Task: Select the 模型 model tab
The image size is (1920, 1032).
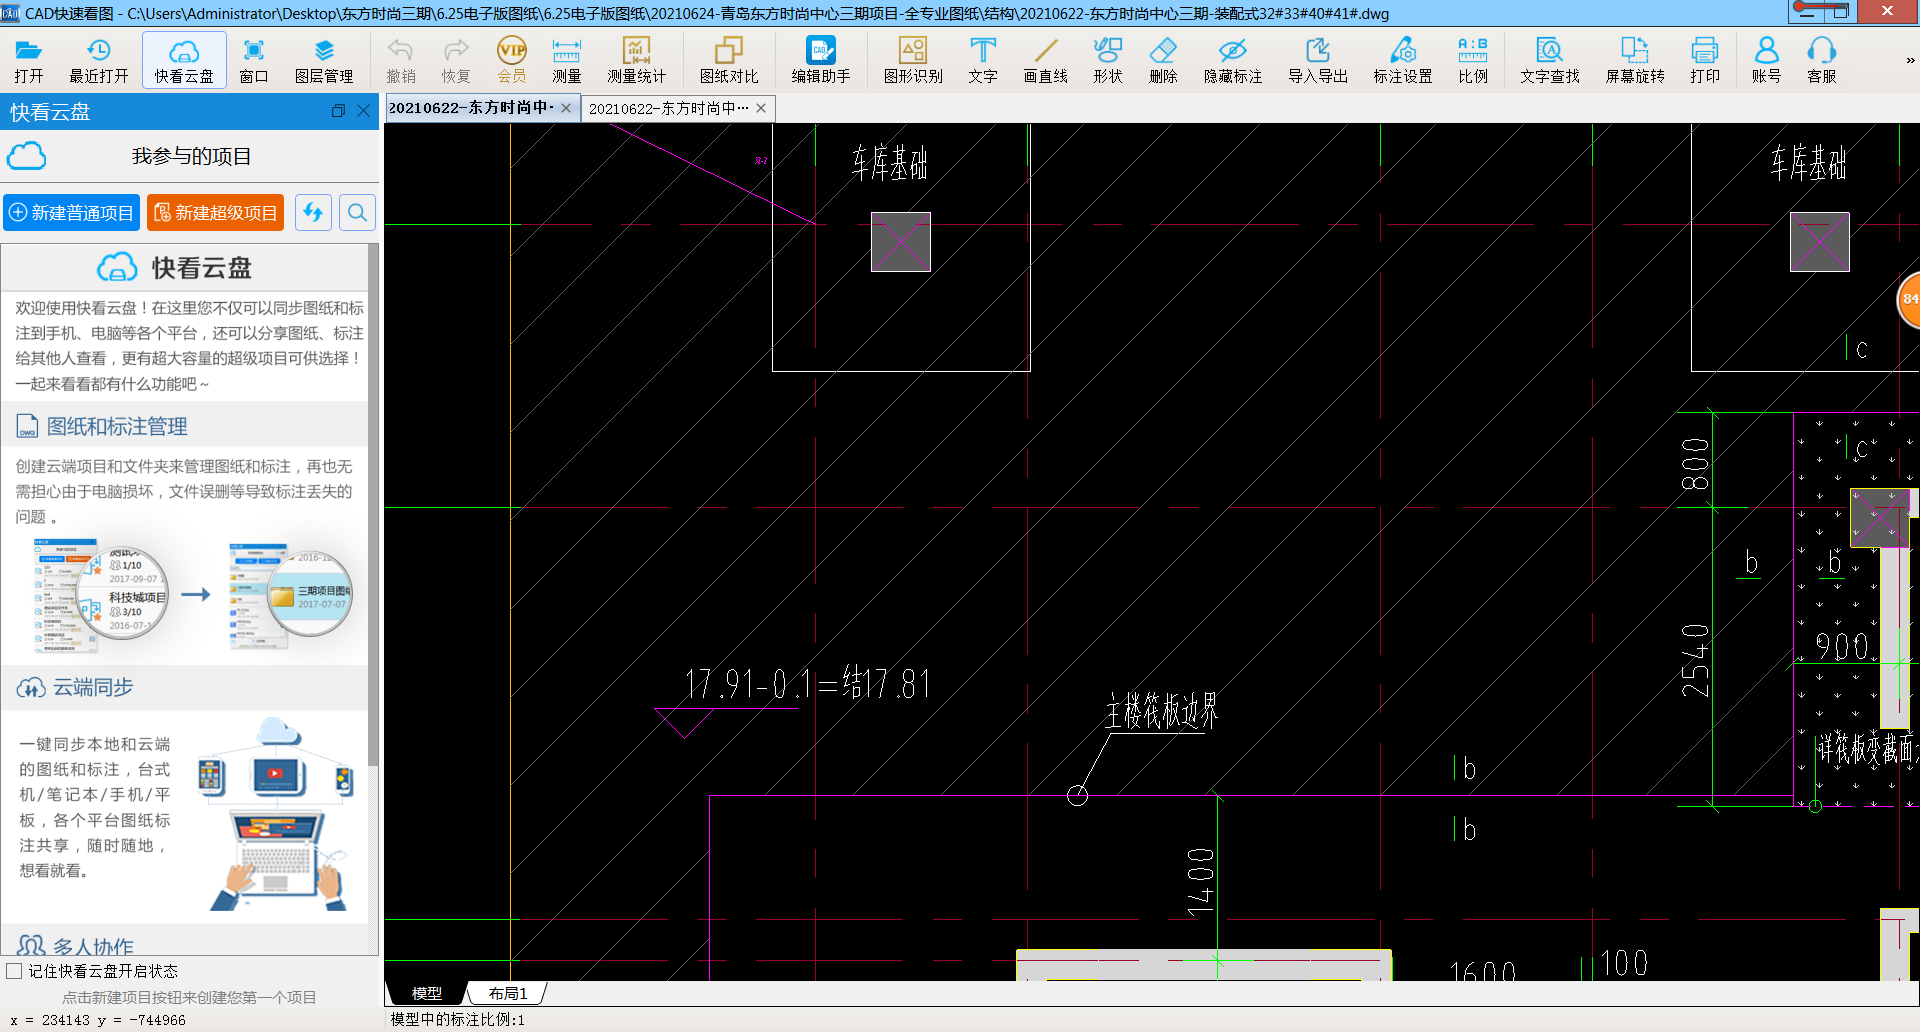Action: [427, 993]
